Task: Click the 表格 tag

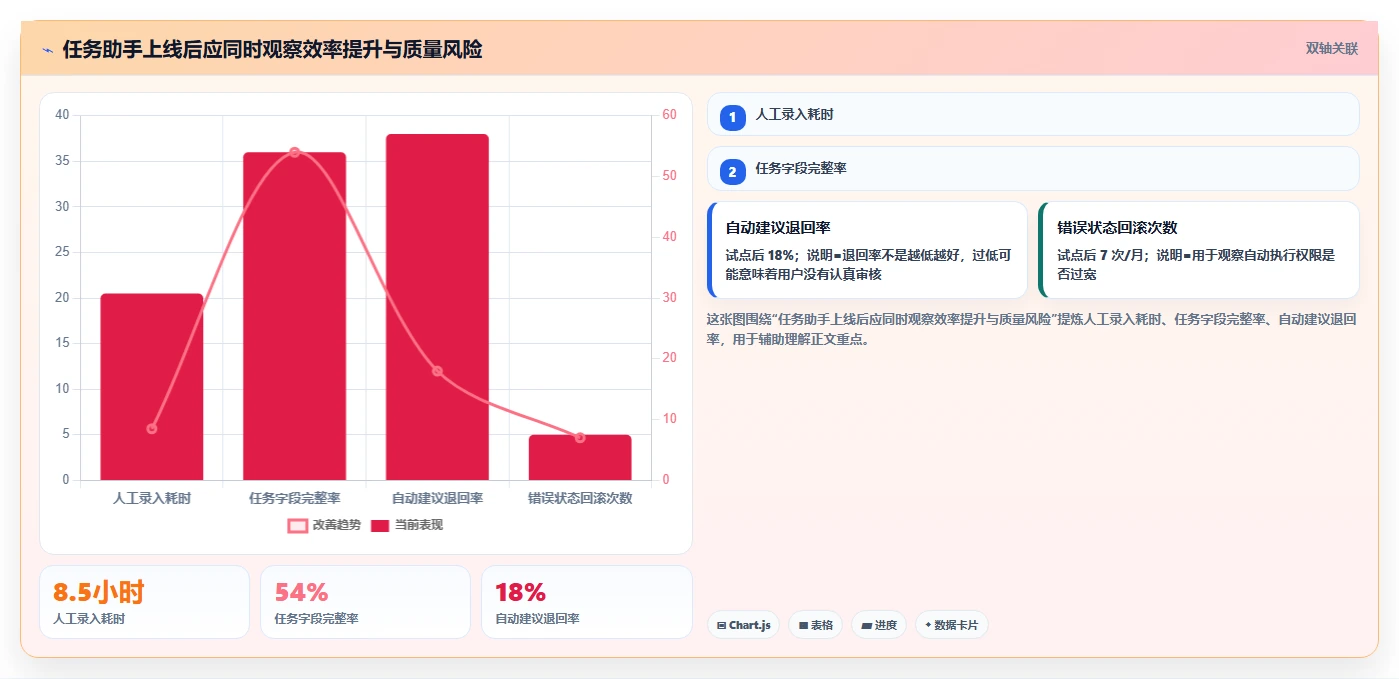Action: point(815,625)
